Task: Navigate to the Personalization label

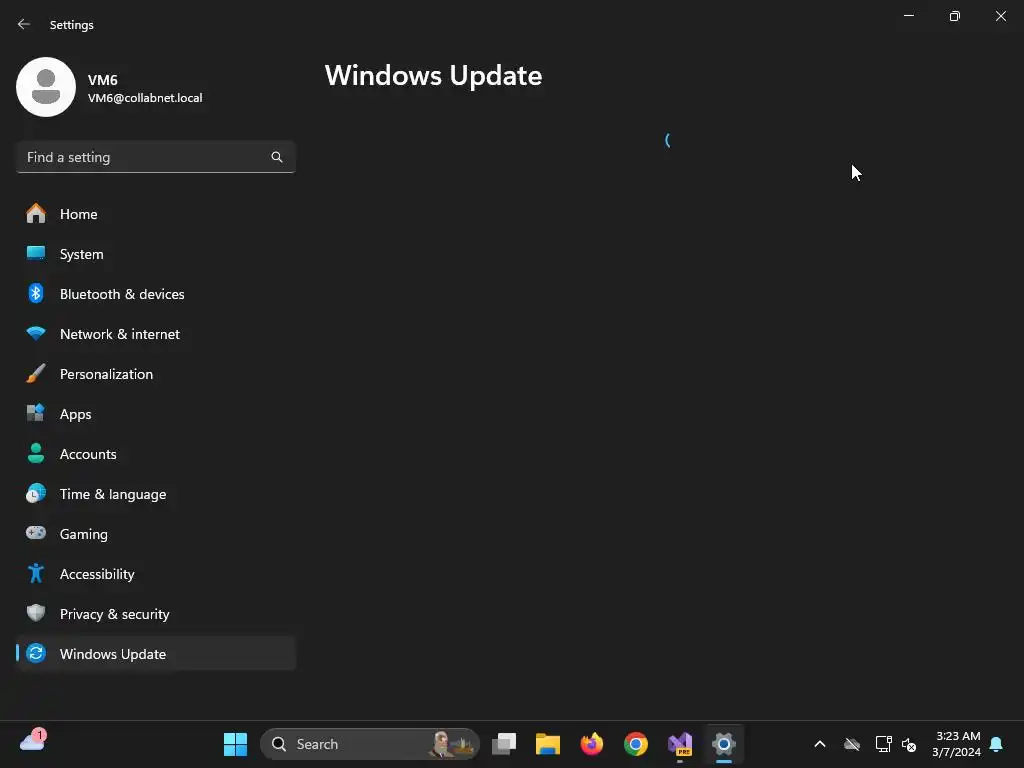Action: point(106,374)
